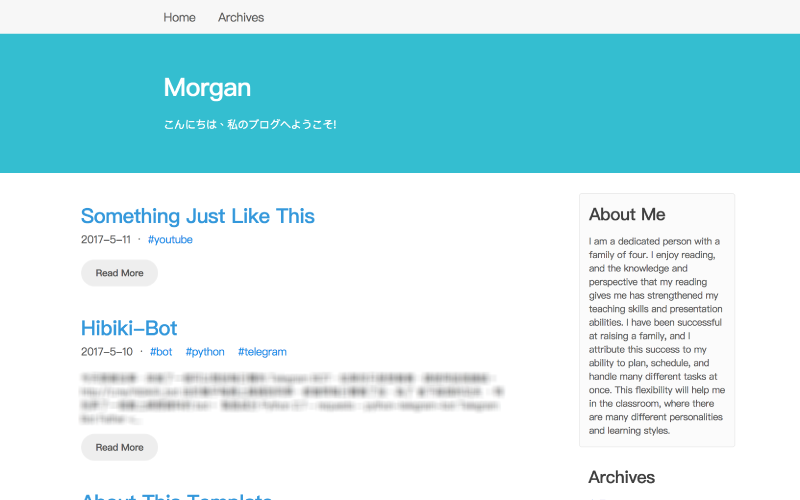This screenshot has width=800, height=500.
Task: Click the About Me sidebar heading
Action: point(627,214)
